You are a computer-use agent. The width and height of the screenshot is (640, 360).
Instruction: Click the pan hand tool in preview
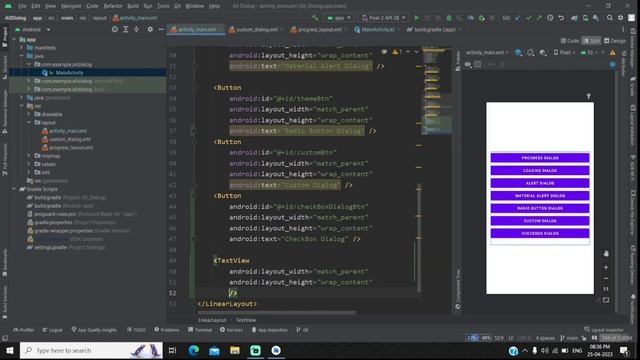pos(606,253)
